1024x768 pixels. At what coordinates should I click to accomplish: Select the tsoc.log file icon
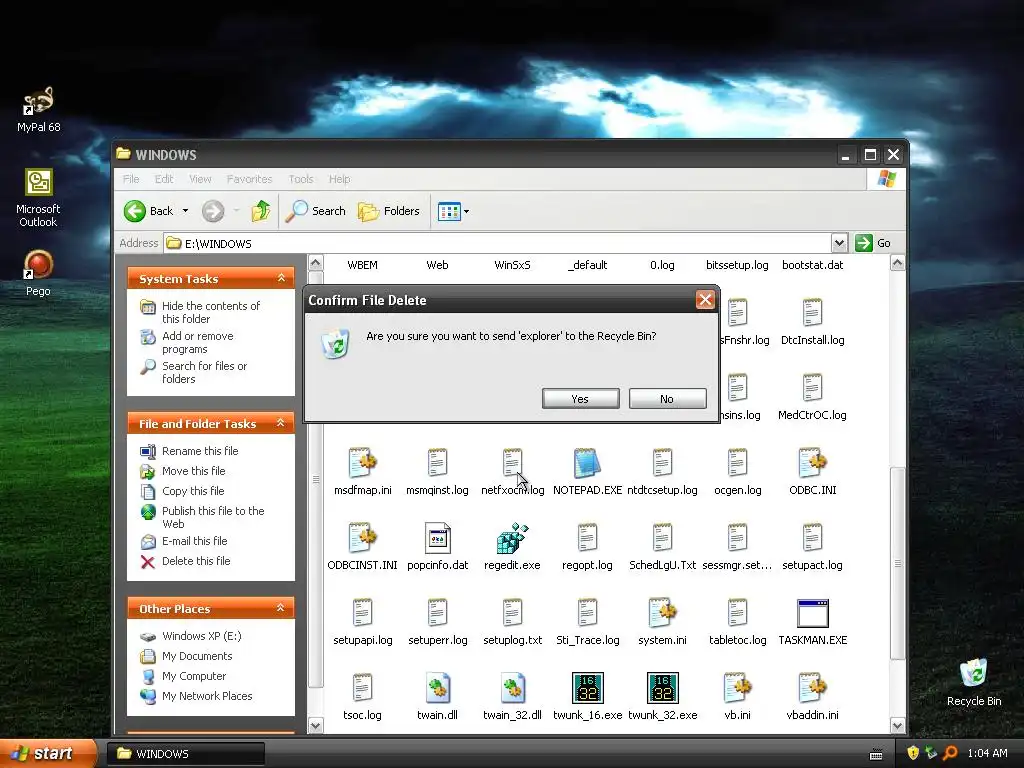pyautogui.click(x=362, y=688)
